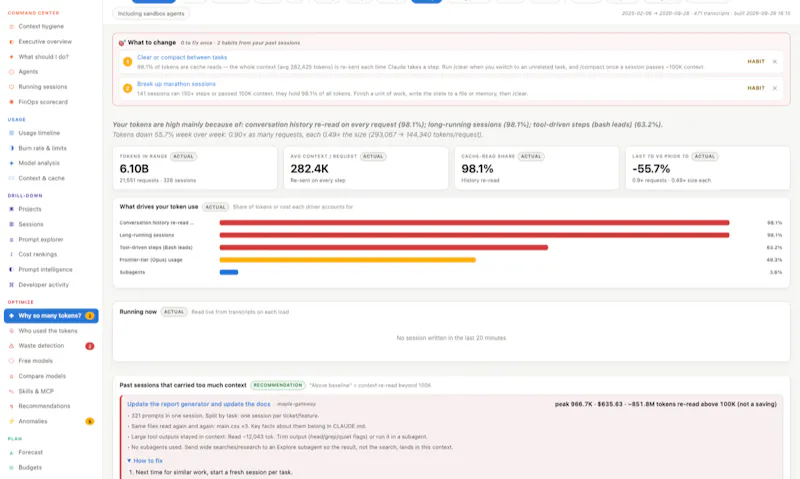
Task: Open the Forecast menu item label
Action: coord(31,452)
